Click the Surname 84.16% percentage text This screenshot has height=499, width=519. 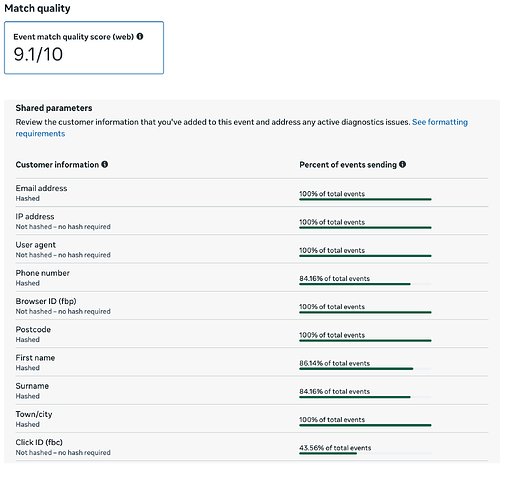click(x=335, y=391)
